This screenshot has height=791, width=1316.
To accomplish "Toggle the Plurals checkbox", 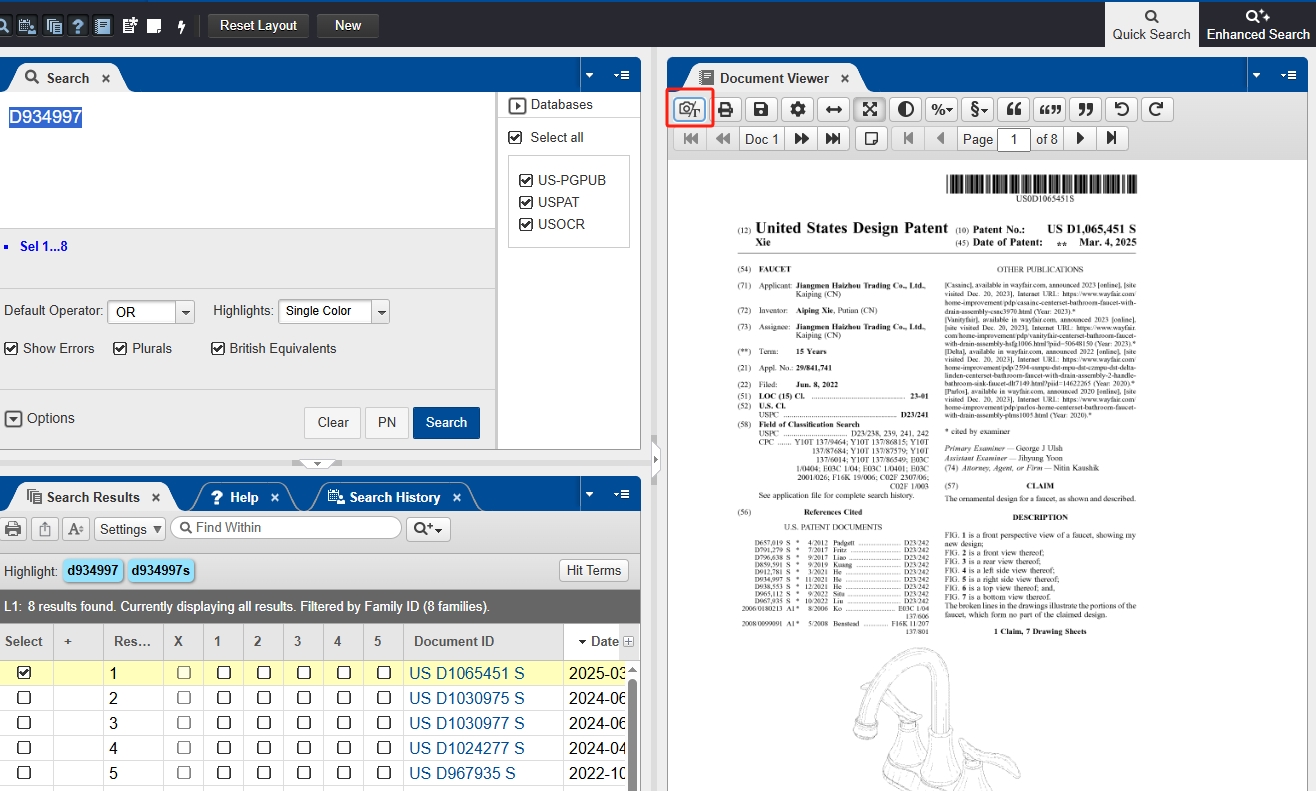I will [120, 349].
